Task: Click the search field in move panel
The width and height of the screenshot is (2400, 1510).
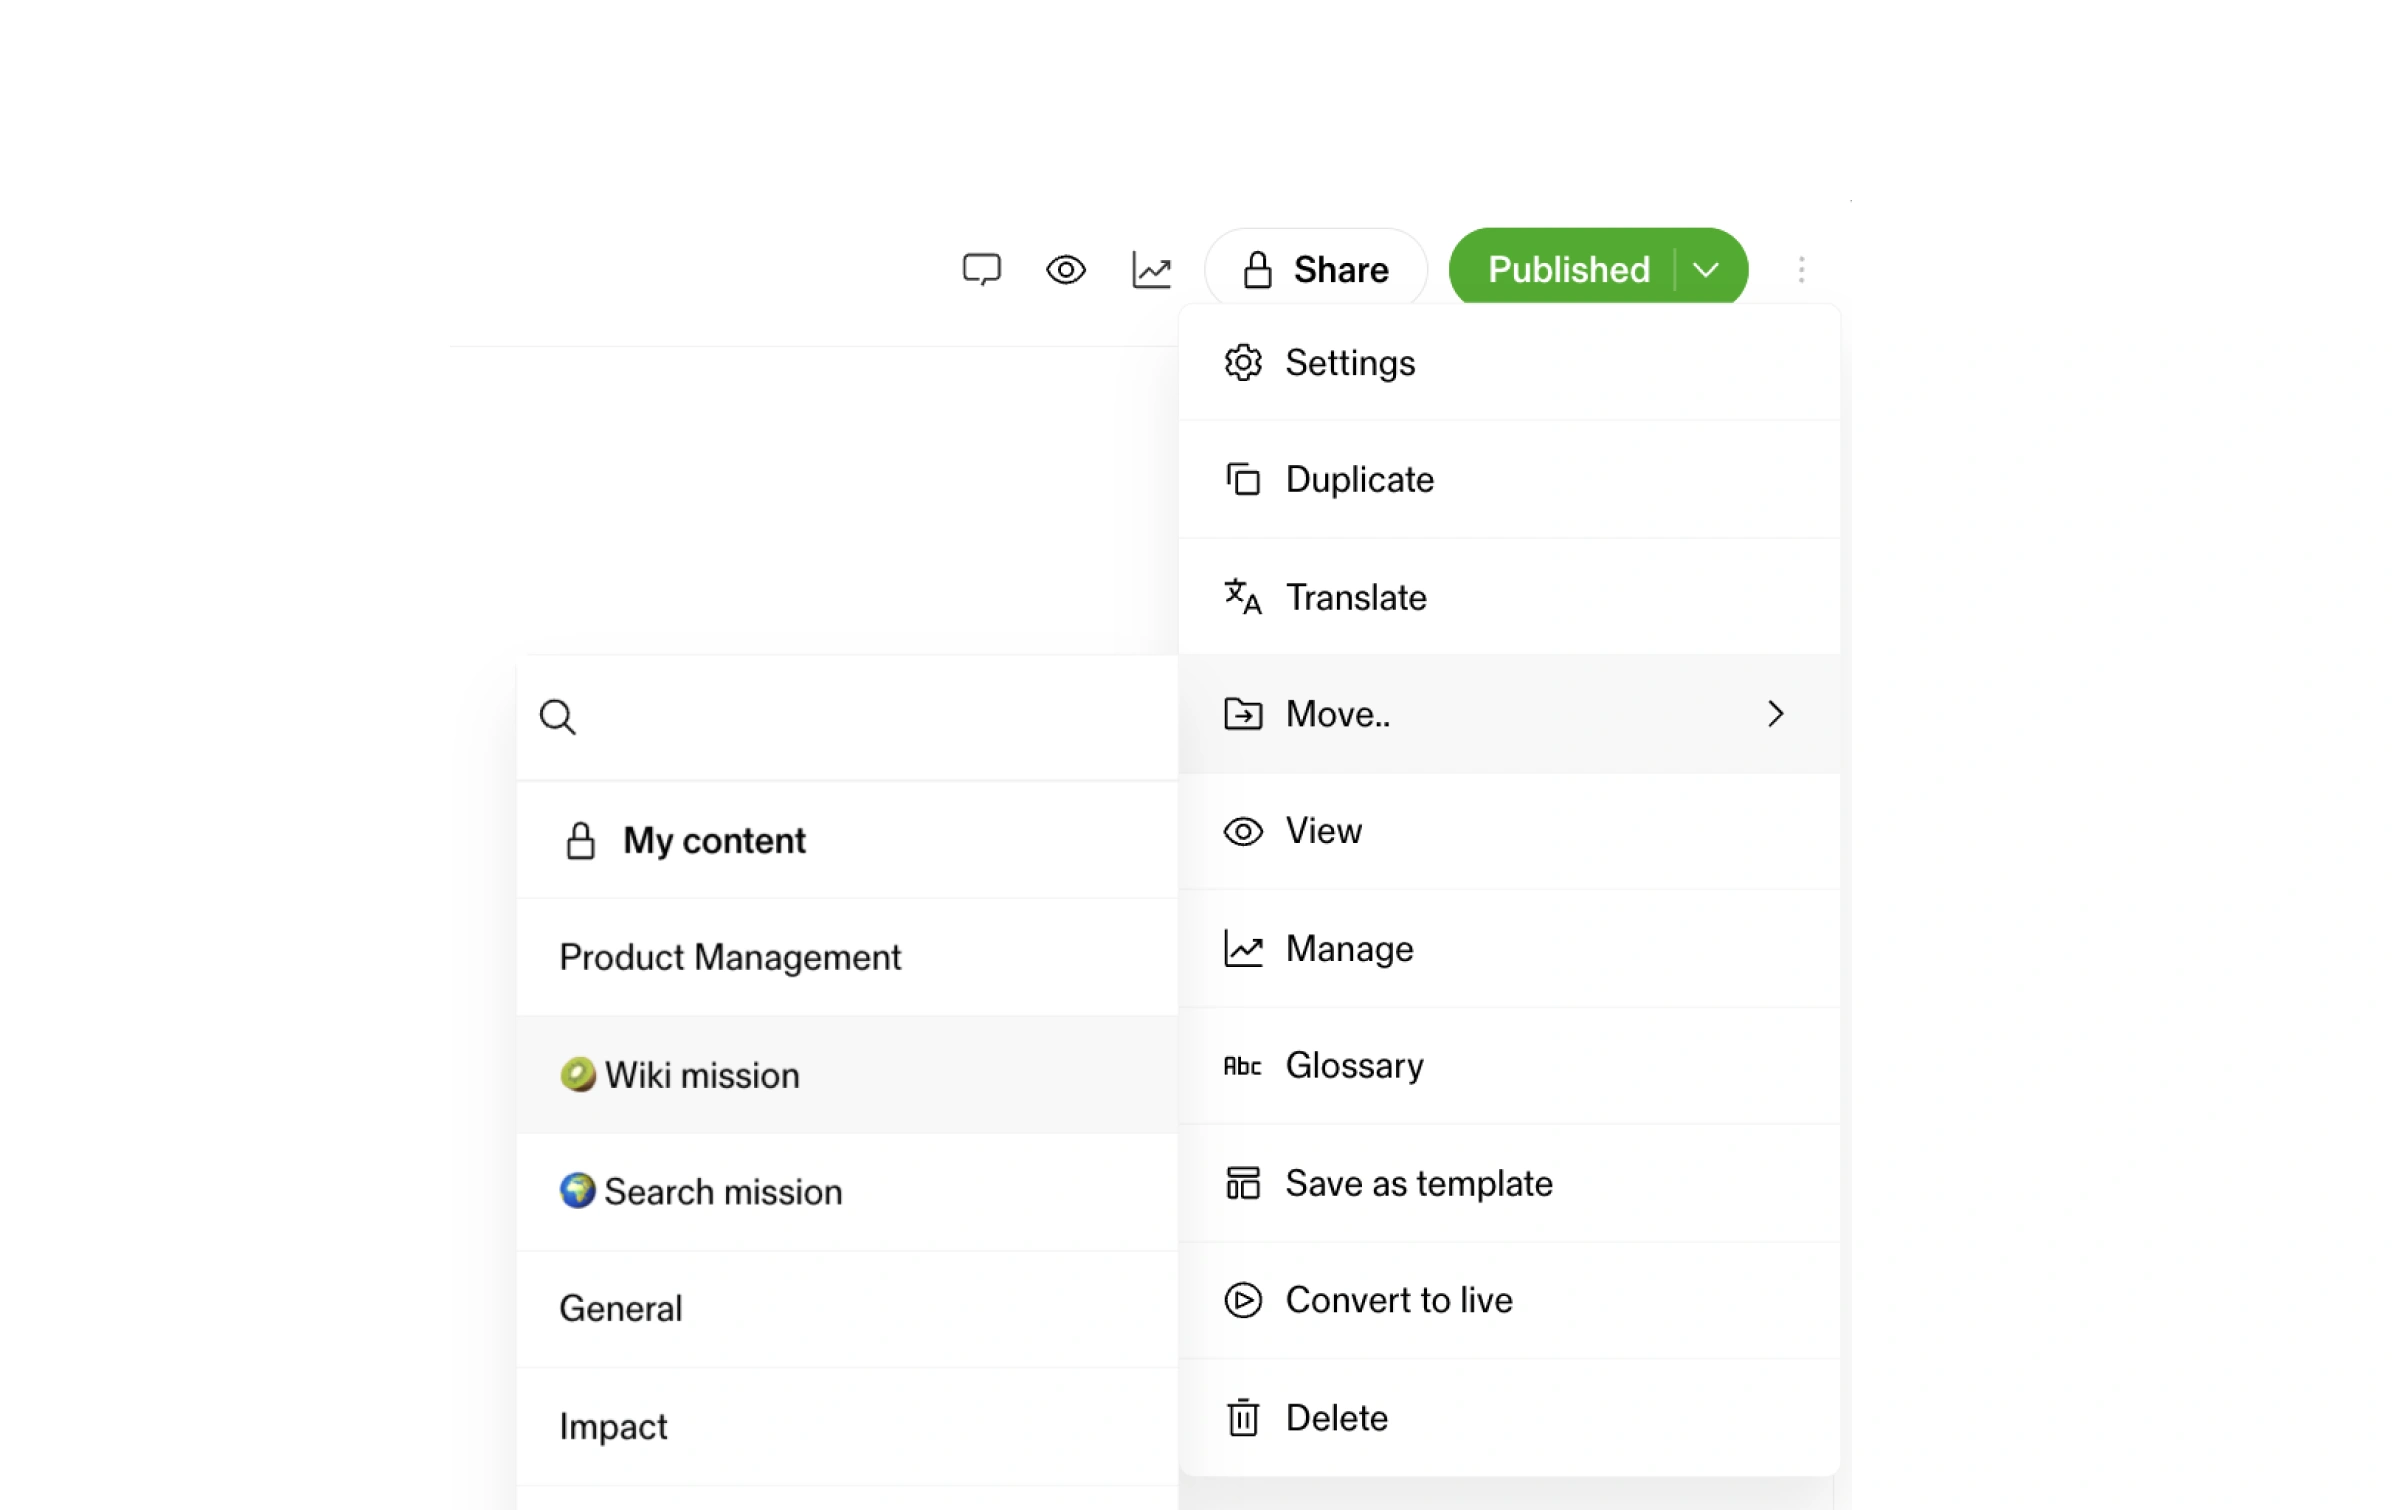Action: coord(860,717)
